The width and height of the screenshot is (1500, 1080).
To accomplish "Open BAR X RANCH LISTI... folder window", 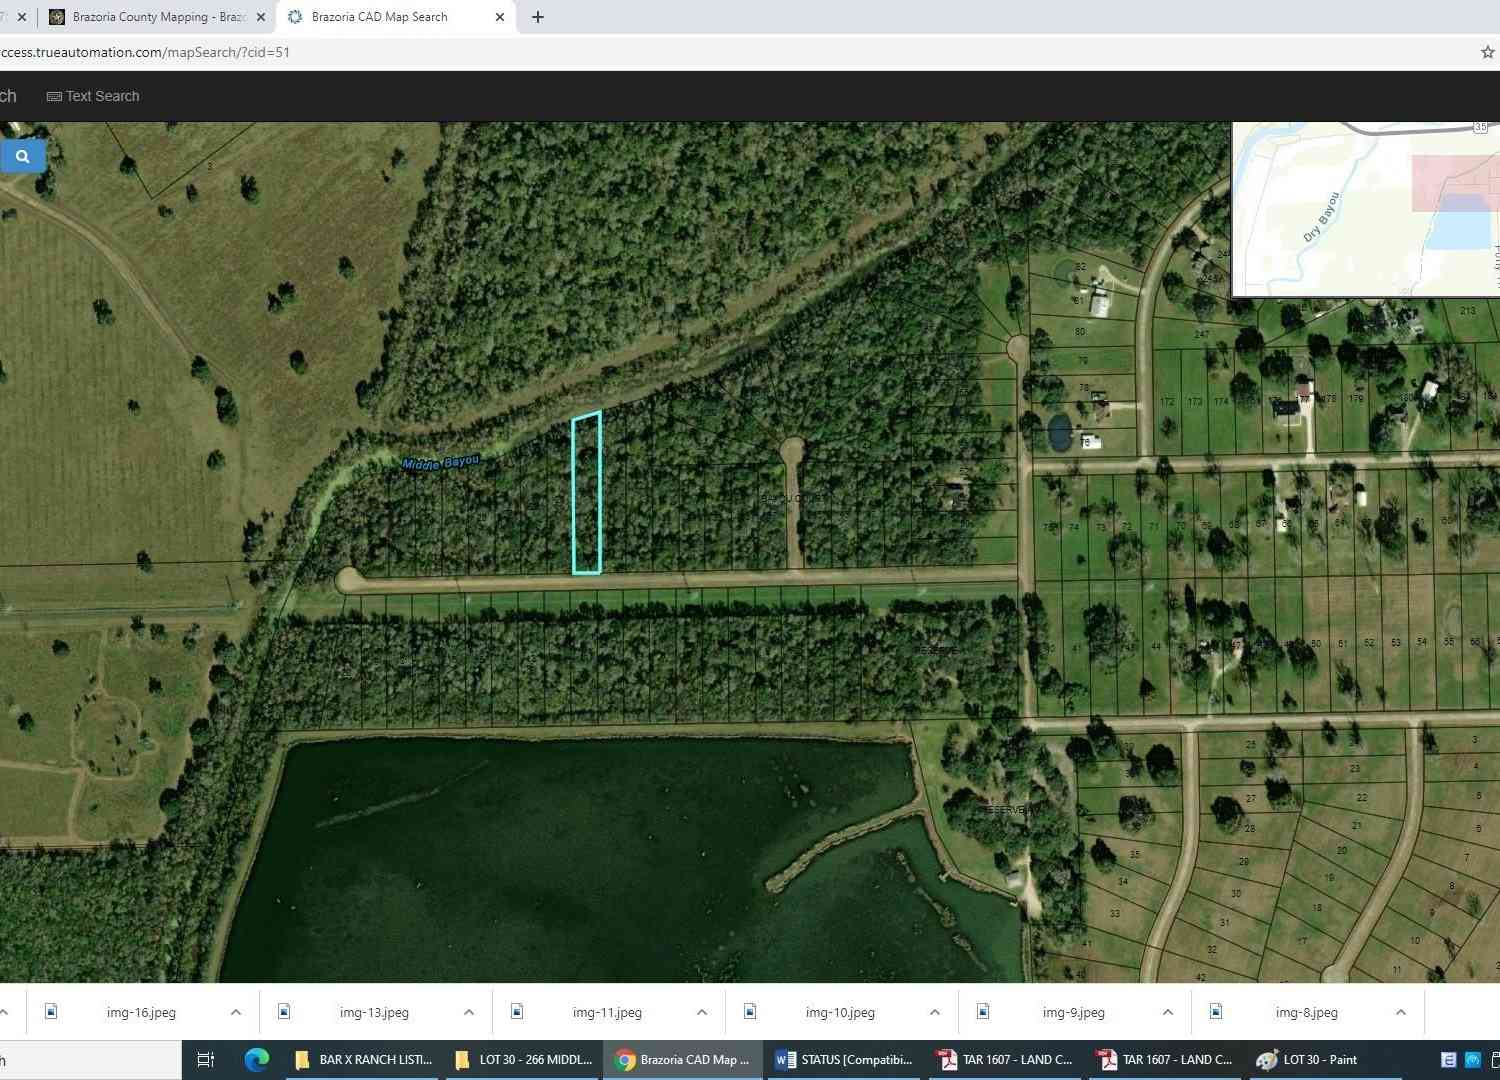I will tap(363, 1060).
